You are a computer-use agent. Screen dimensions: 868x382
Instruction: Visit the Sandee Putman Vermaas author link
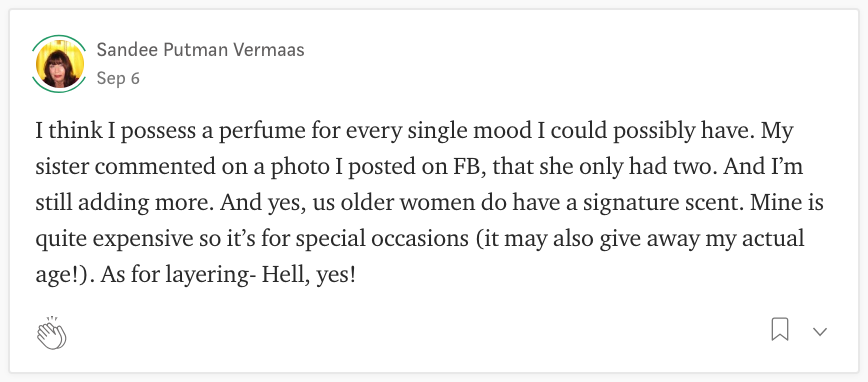[x=200, y=50]
